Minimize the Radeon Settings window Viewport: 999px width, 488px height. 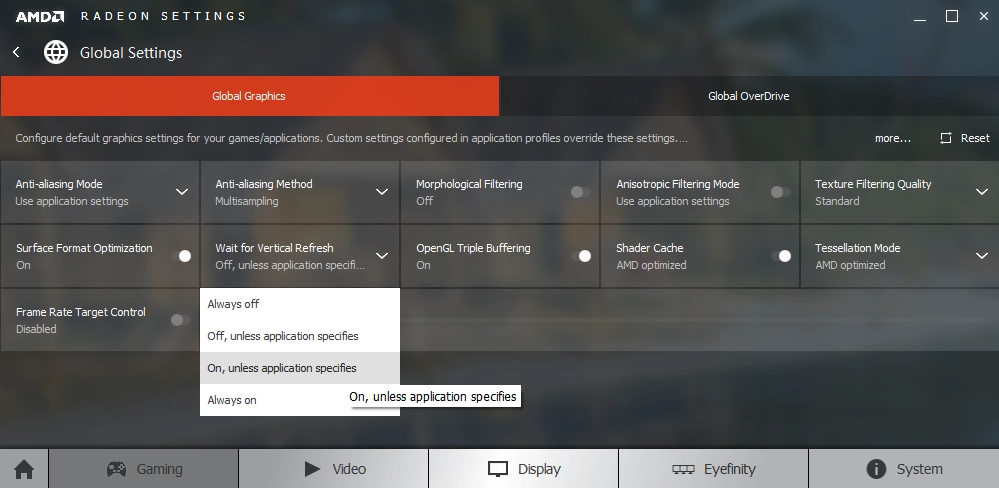(x=919, y=20)
